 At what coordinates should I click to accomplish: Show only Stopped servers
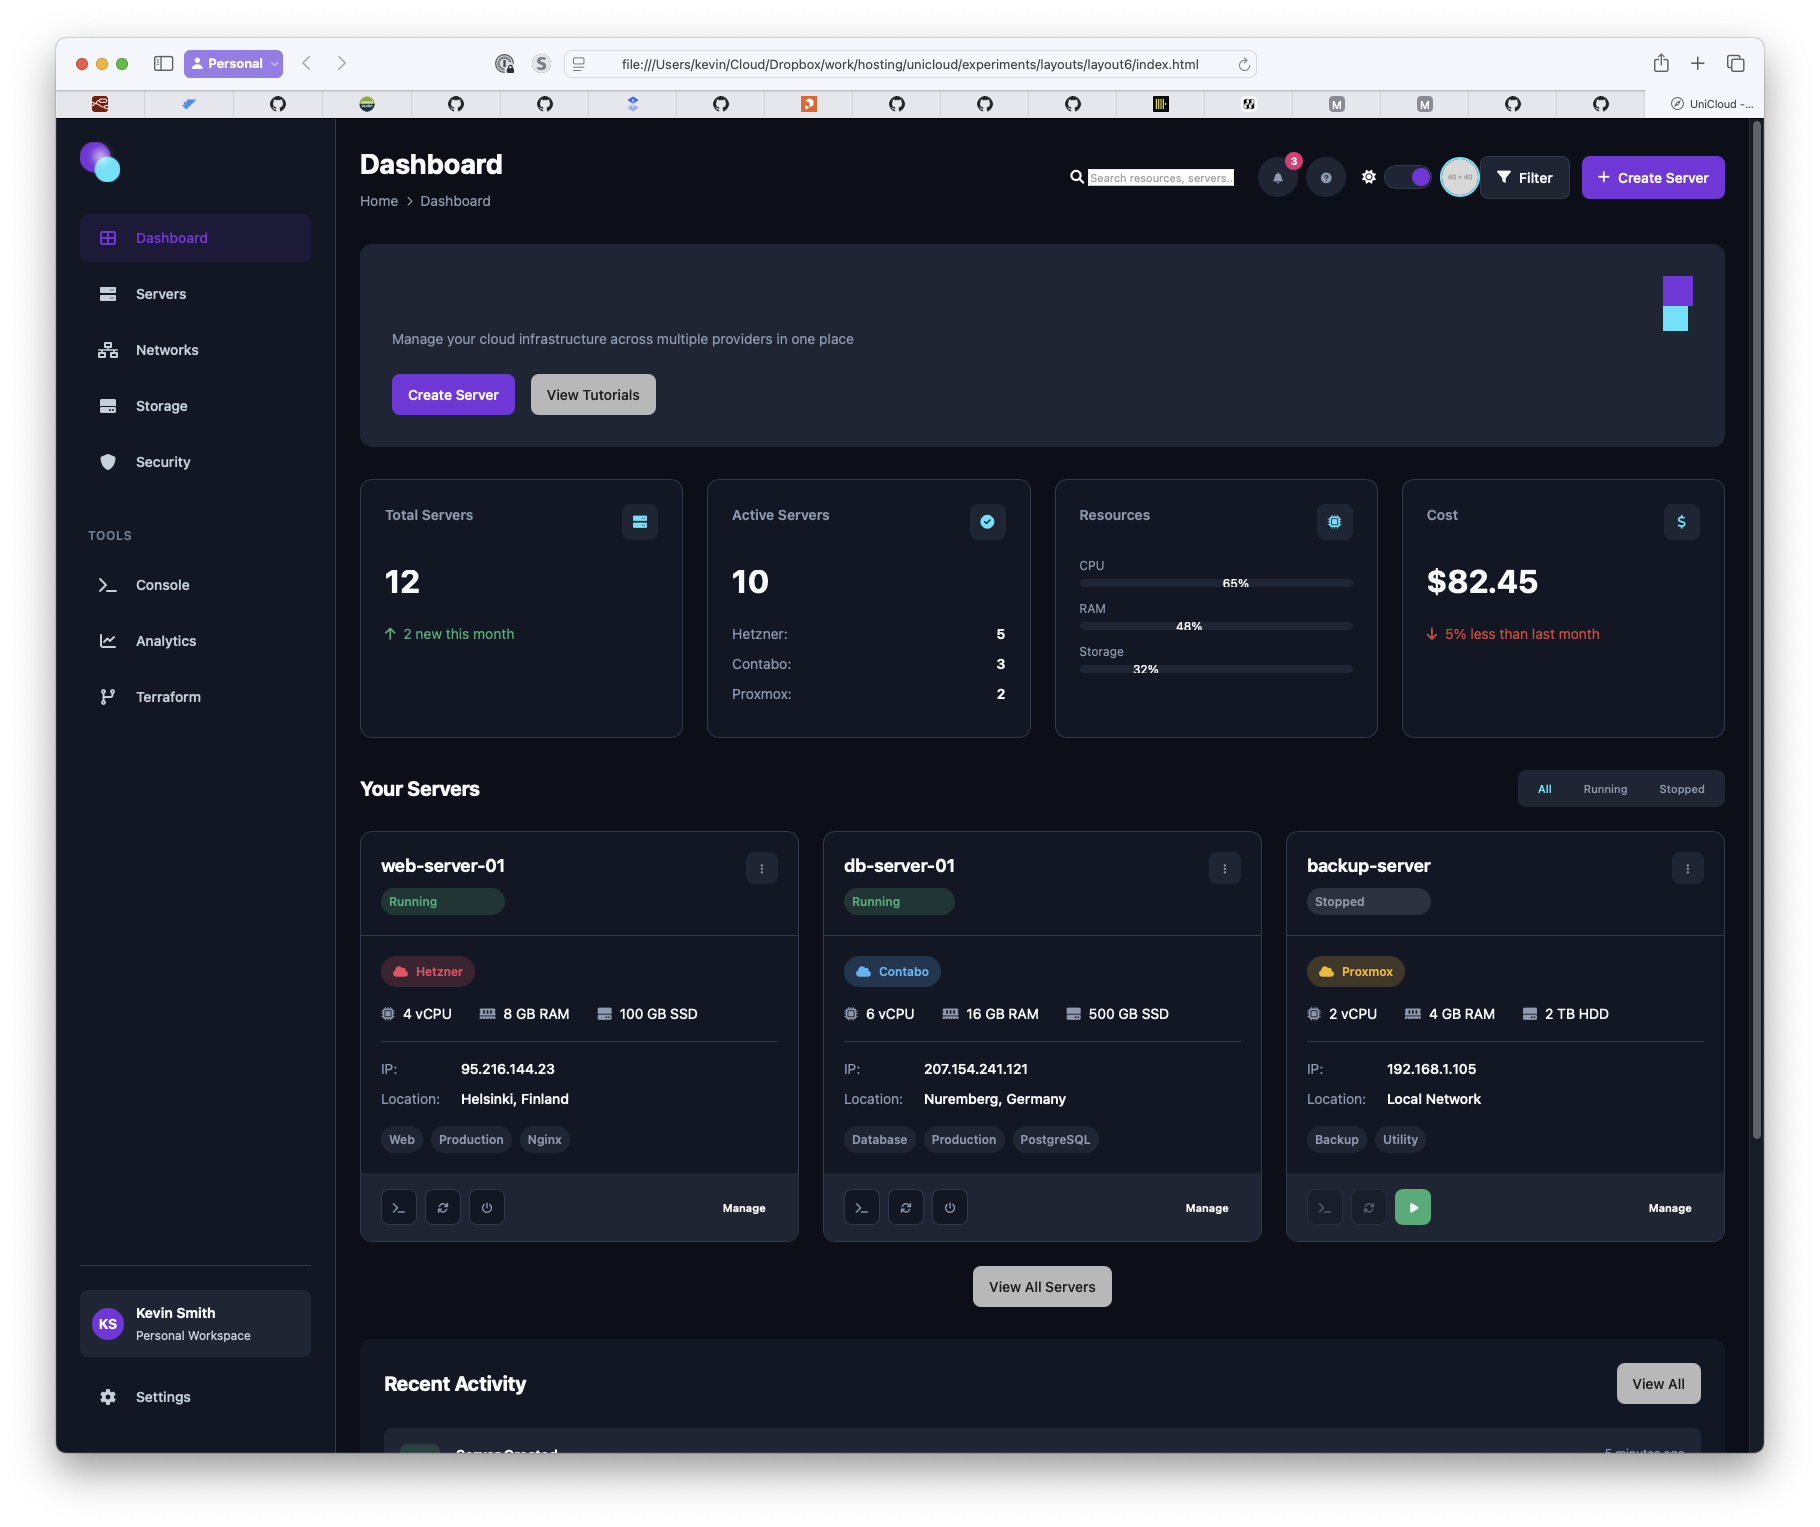click(1681, 789)
